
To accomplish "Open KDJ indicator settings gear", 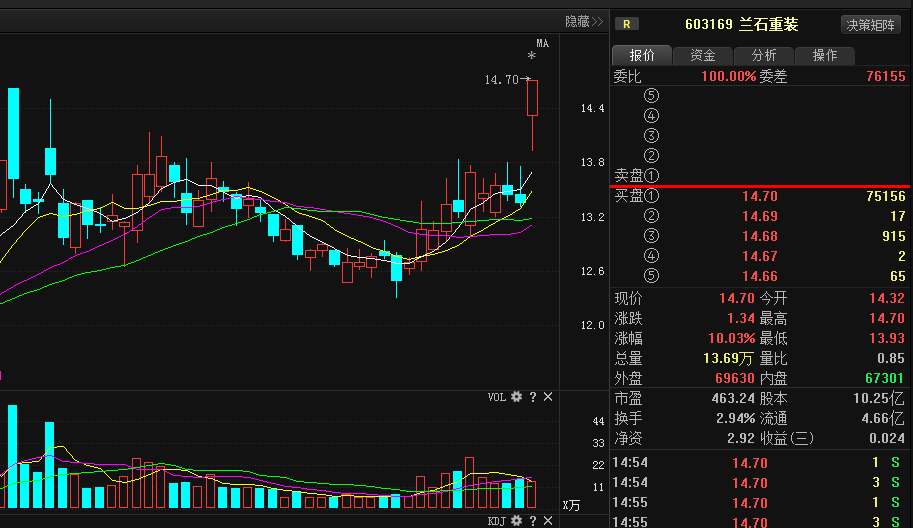I will click(x=517, y=521).
